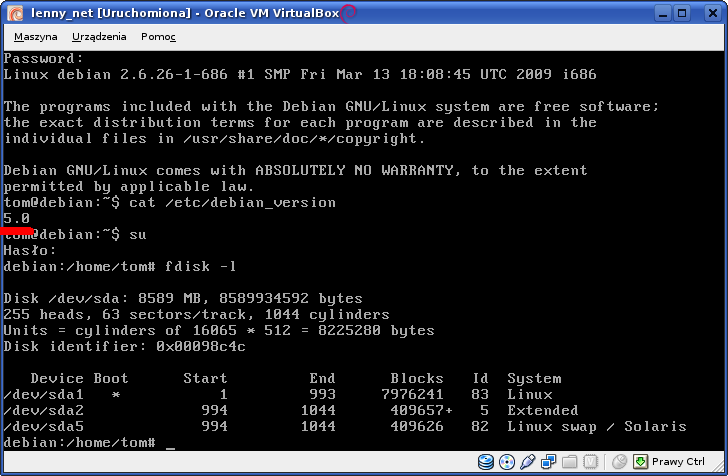Click the green keyboard capture arrow icon

pyautogui.click(x=641, y=462)
